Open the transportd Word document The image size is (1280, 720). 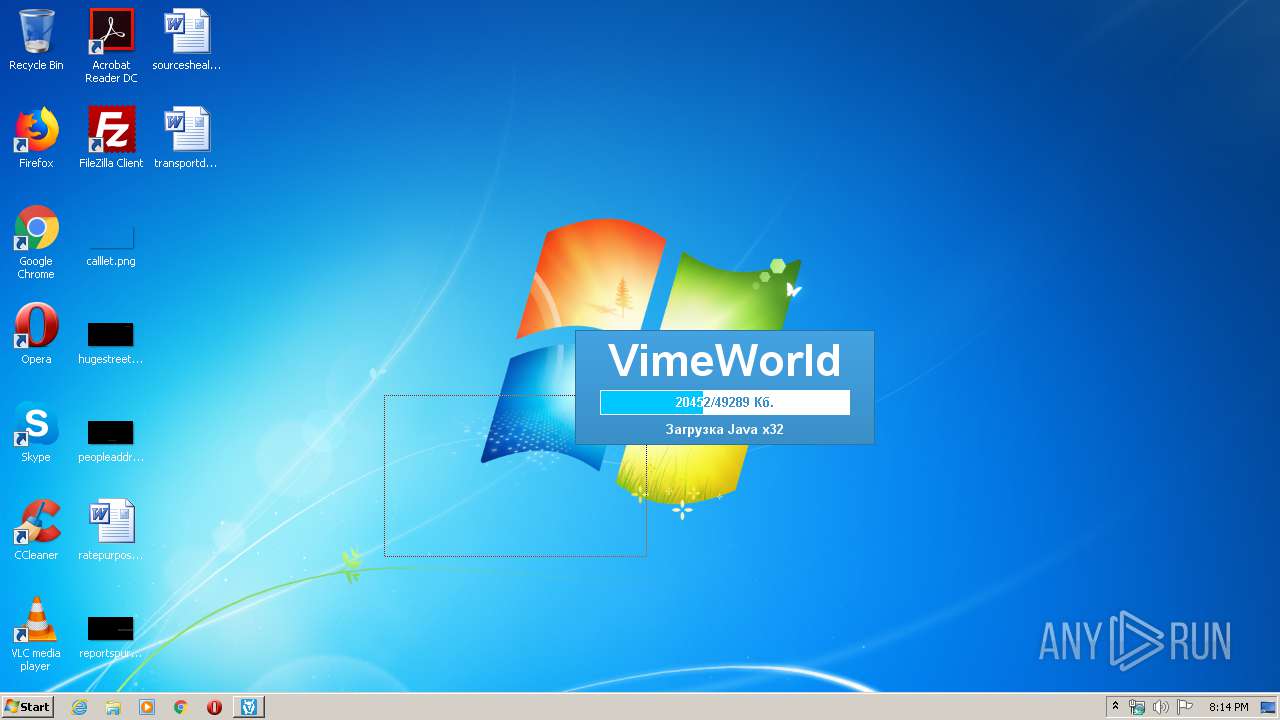coord(187,138)
